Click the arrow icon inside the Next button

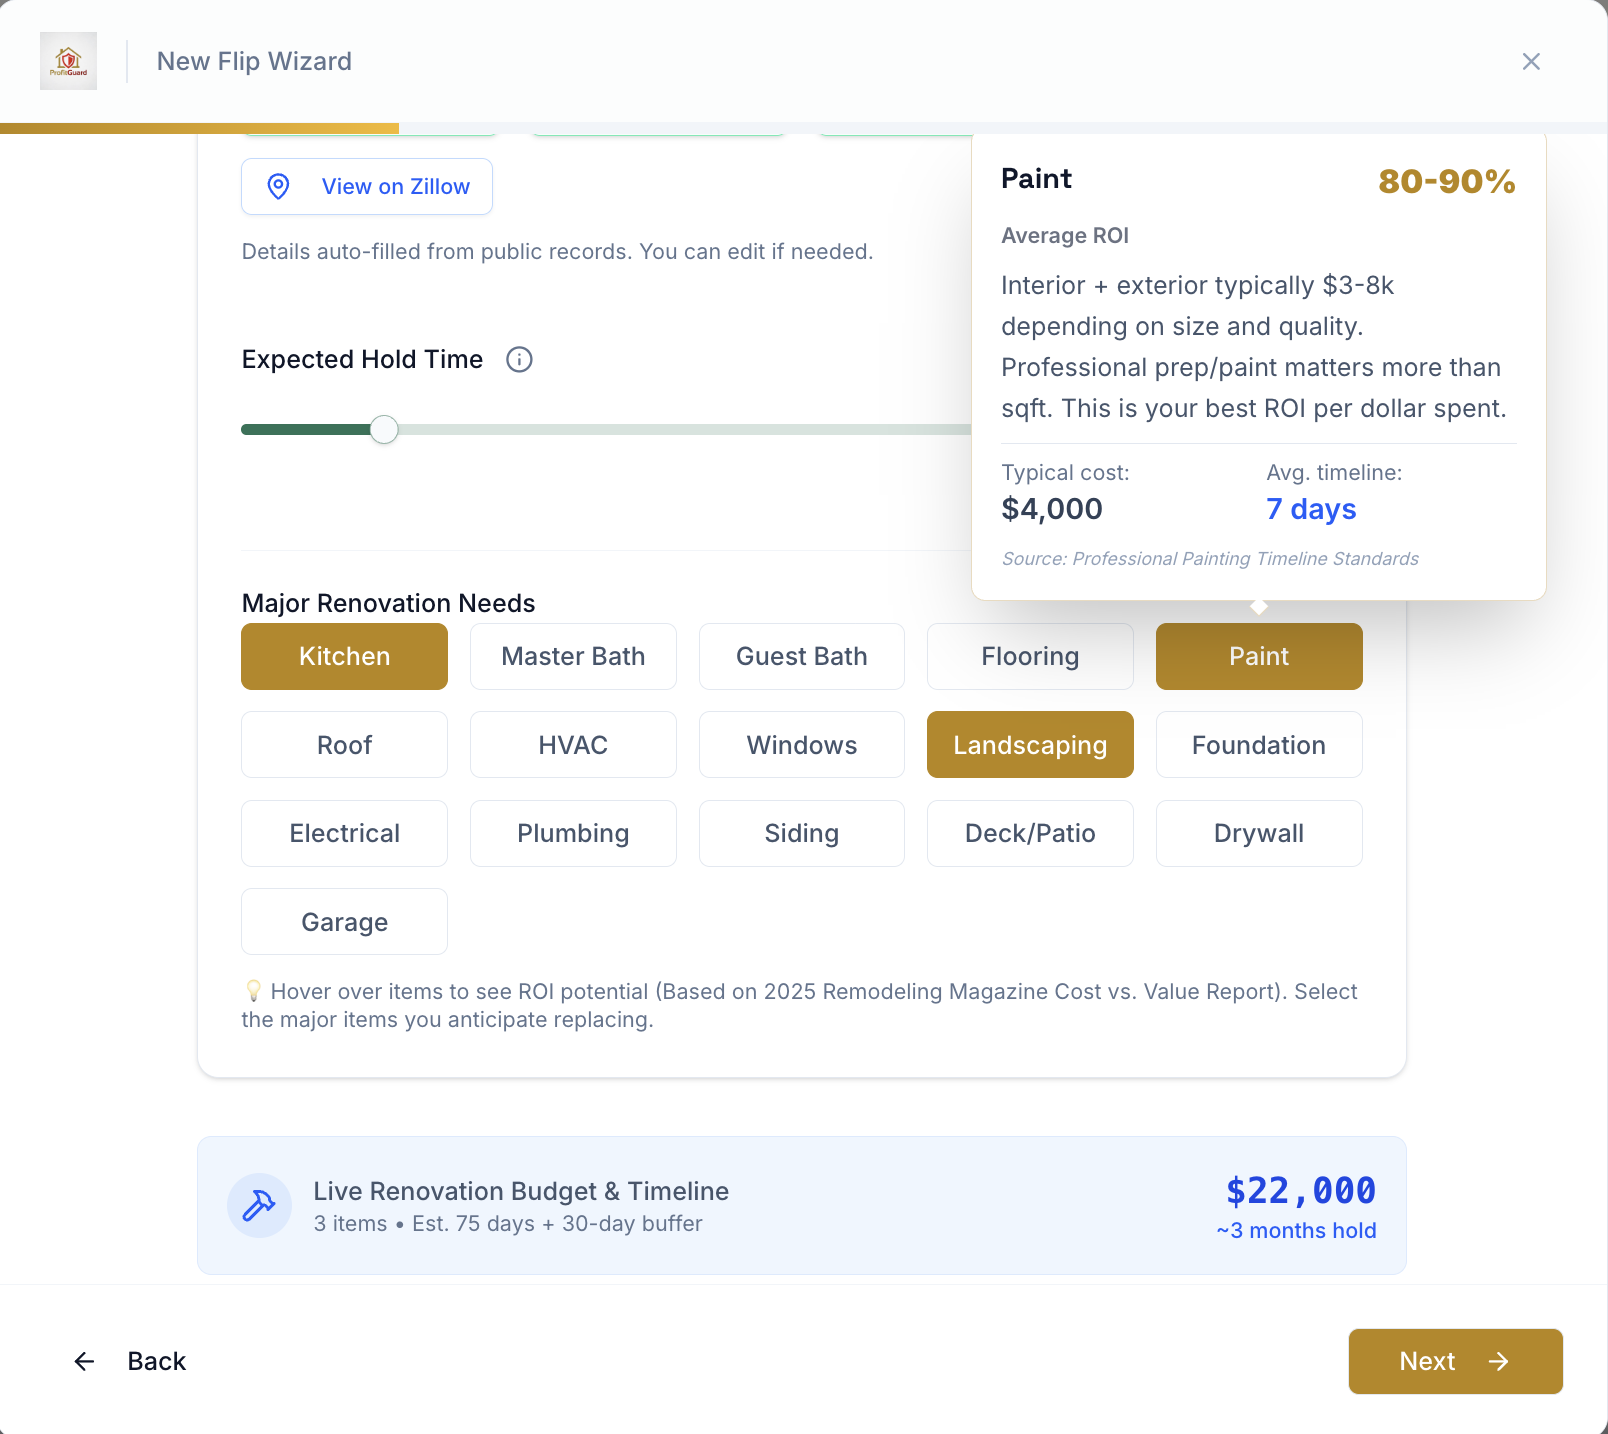(x=1497, y=1361)
